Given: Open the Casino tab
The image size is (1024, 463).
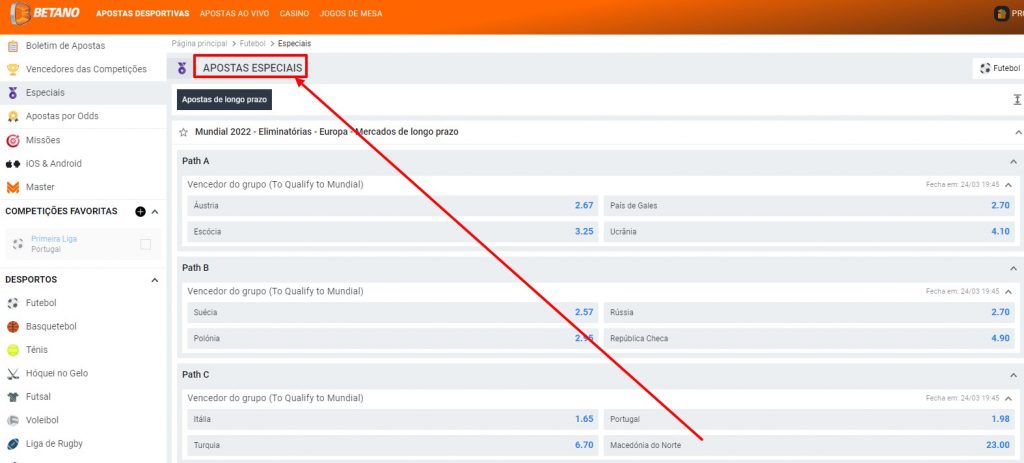Looking at the screenshot, I should (295, 13).
